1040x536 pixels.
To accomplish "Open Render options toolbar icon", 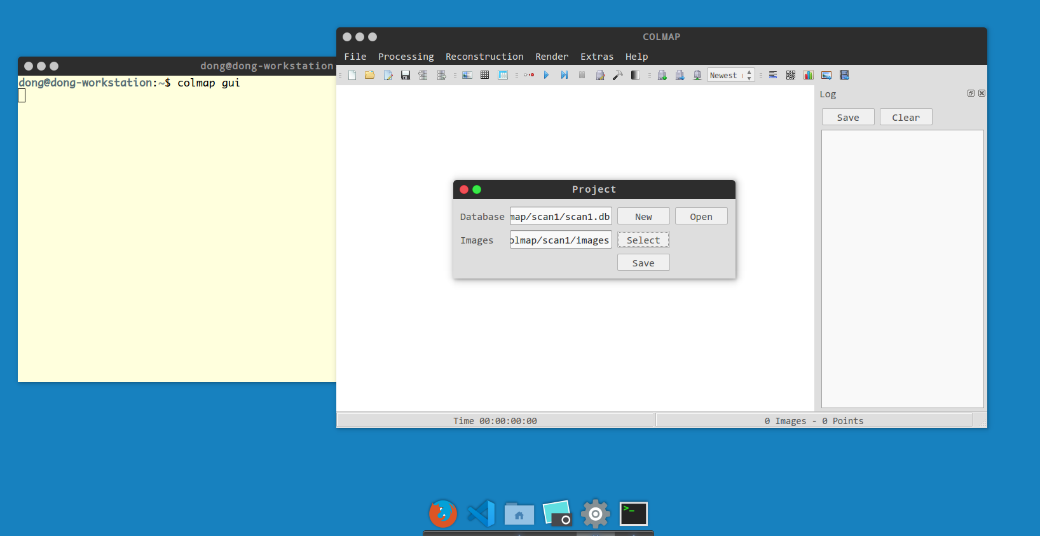I will (x=697, y=75).
